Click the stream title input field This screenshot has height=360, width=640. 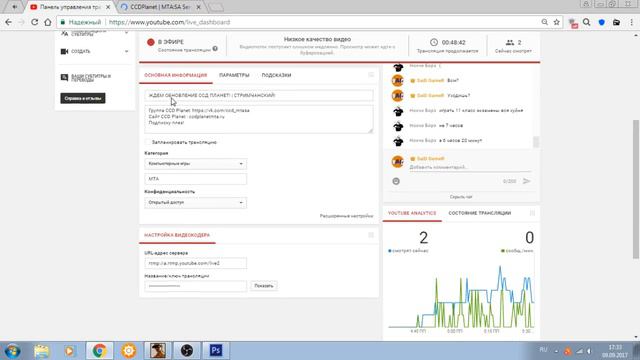[259, 96]
